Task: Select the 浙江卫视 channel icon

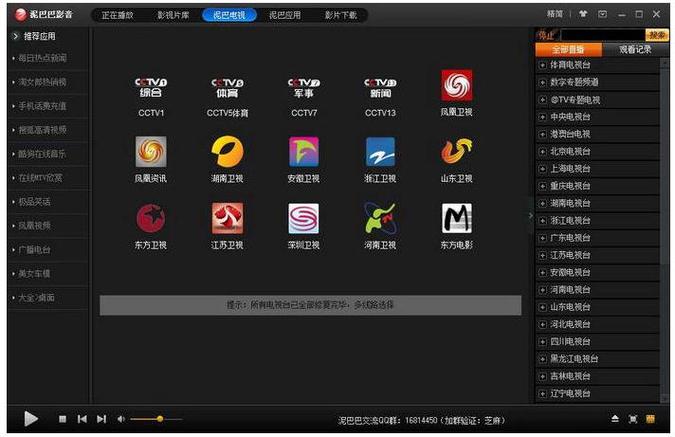Action: (x=380, y=152)
